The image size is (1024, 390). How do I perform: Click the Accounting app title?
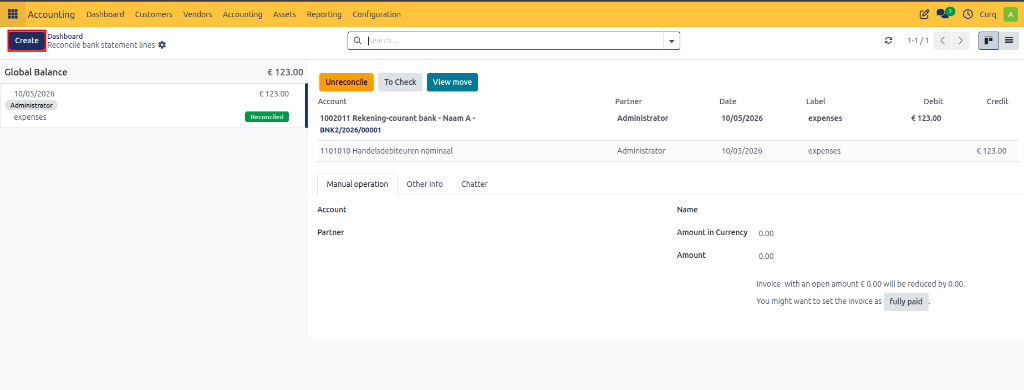click(51, 14)
